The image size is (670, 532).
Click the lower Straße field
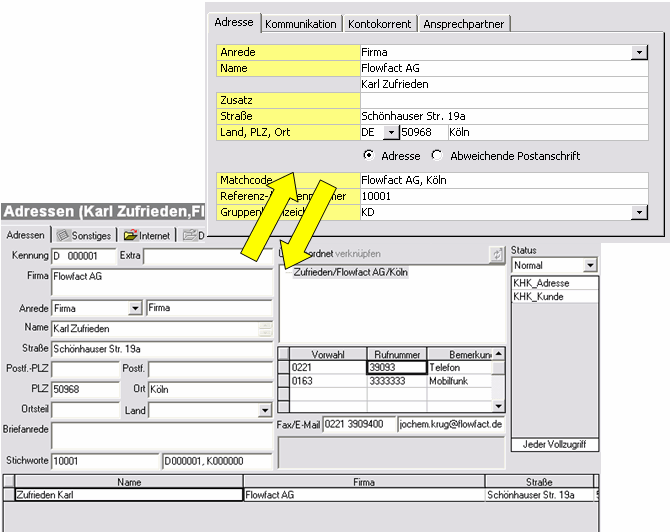(162, 349)
